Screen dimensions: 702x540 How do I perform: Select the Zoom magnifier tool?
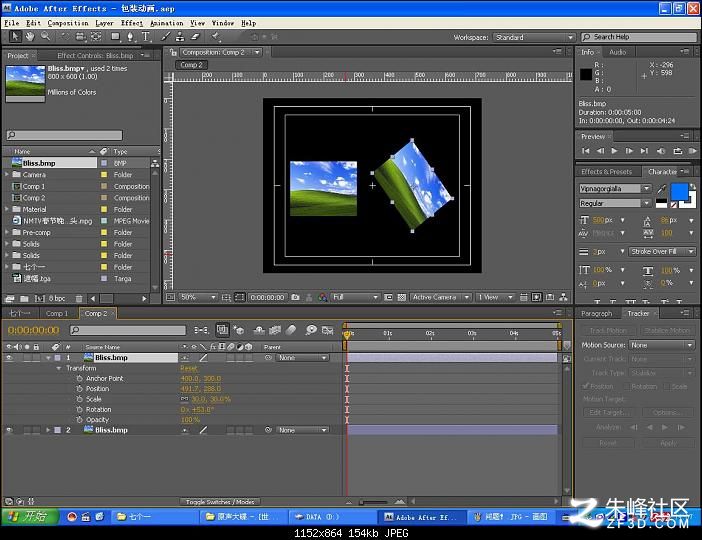45,36
